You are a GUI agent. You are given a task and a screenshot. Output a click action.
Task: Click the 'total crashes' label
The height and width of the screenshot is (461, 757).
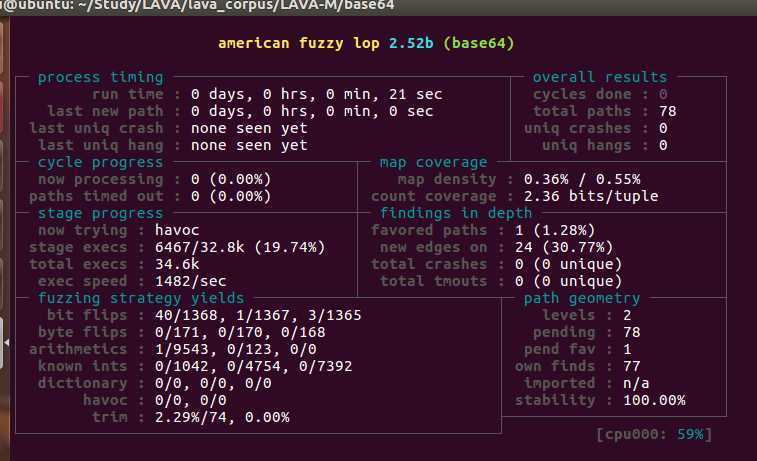429,264
